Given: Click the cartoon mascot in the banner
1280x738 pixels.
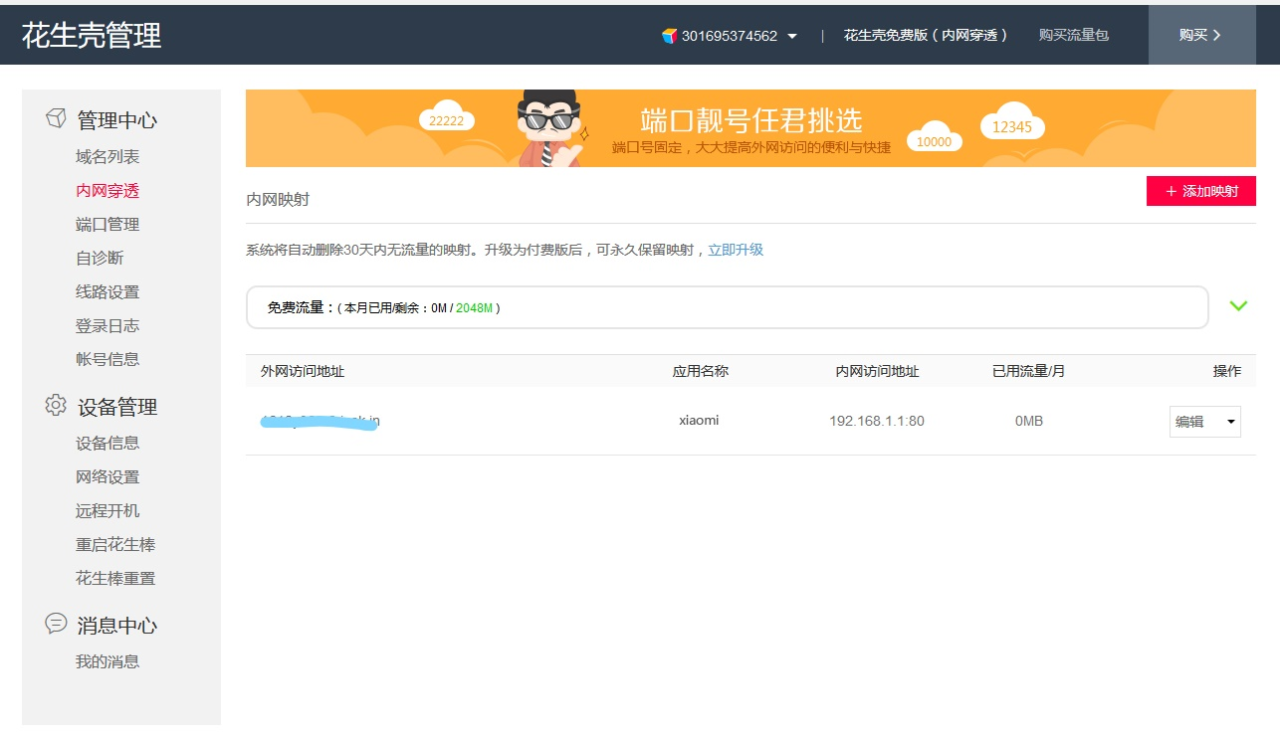Looking at the screenshot, I should 550,127.
